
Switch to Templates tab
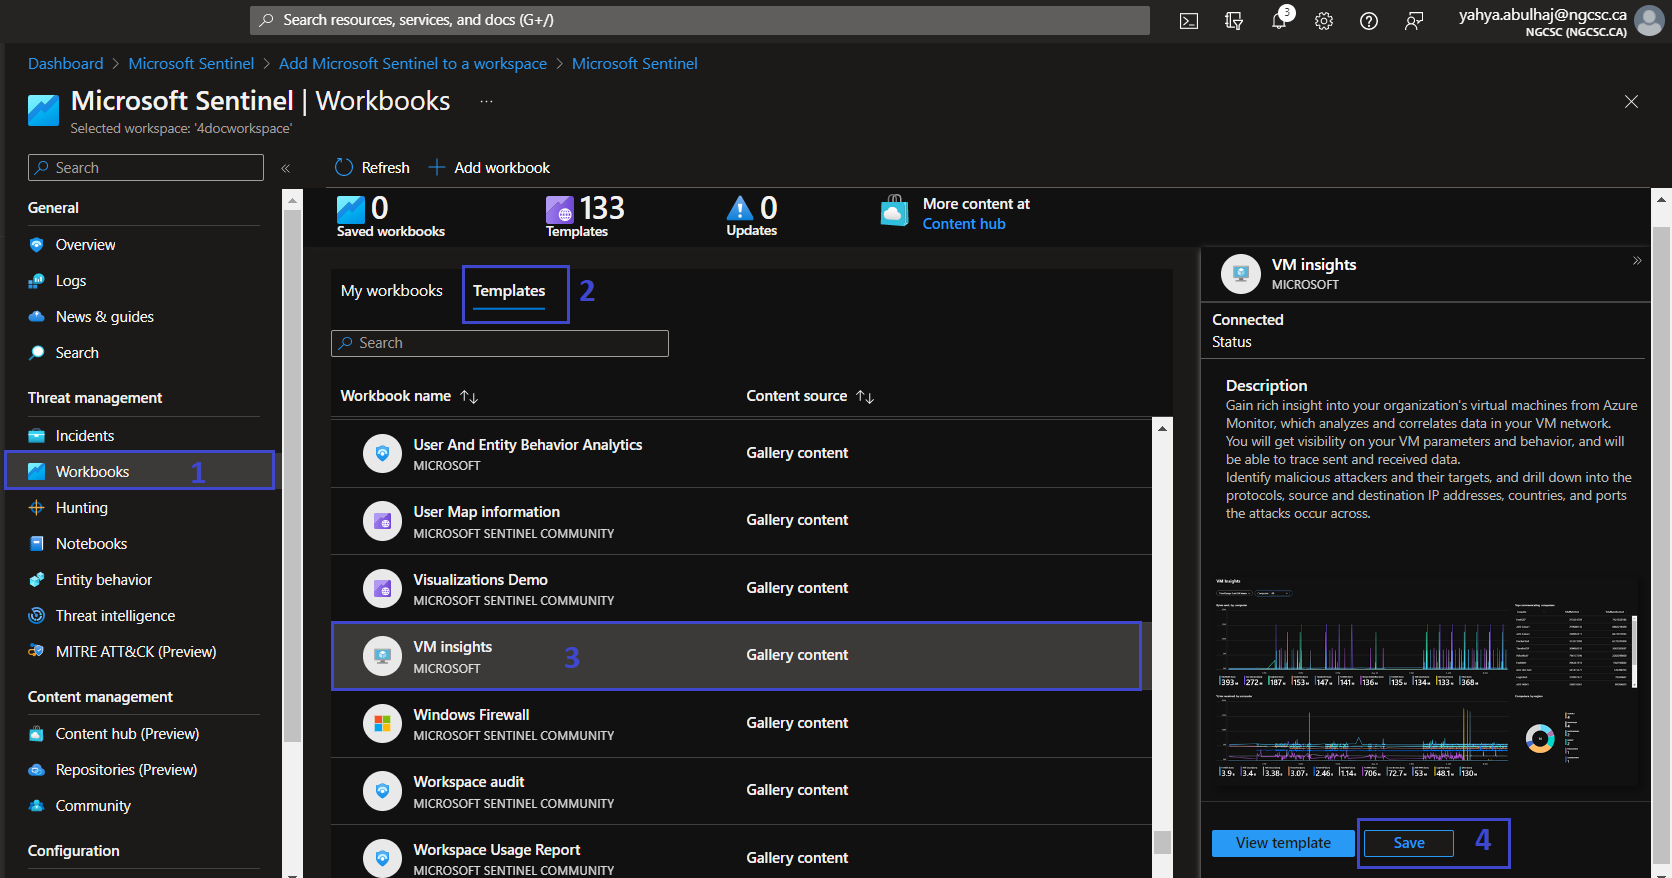tap(509, 291)
